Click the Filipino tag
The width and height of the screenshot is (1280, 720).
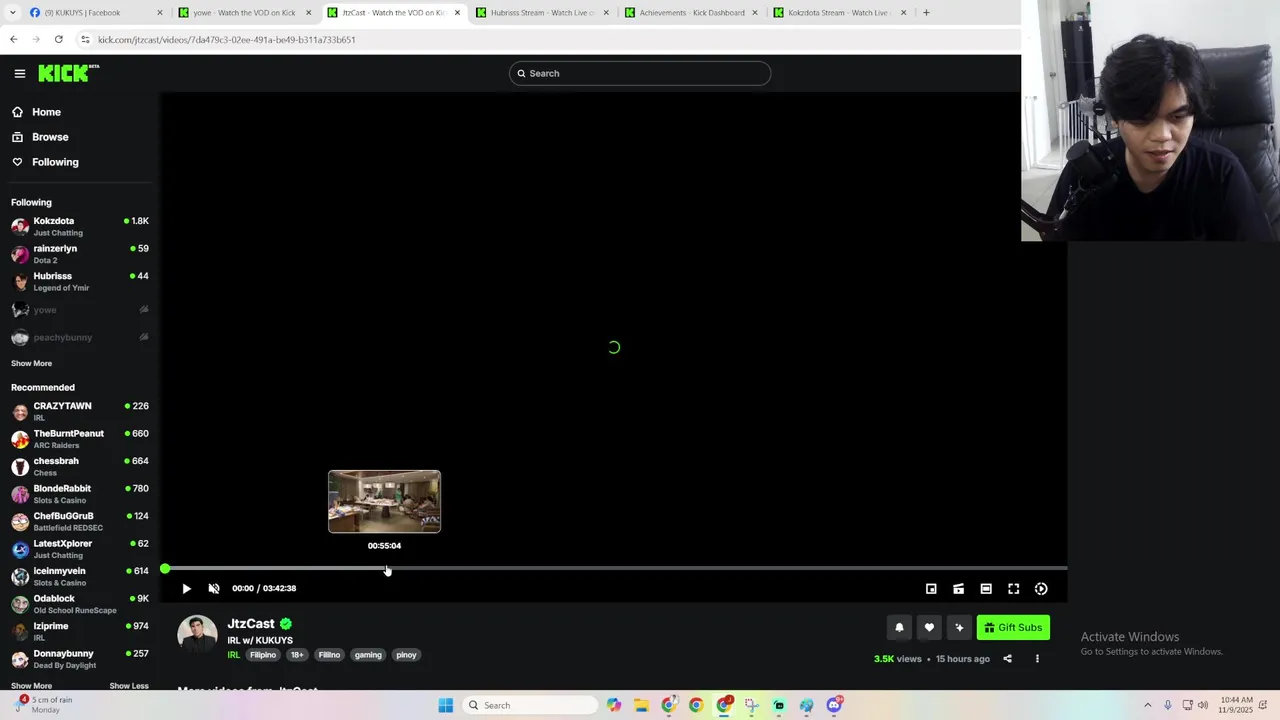(263, 655)
